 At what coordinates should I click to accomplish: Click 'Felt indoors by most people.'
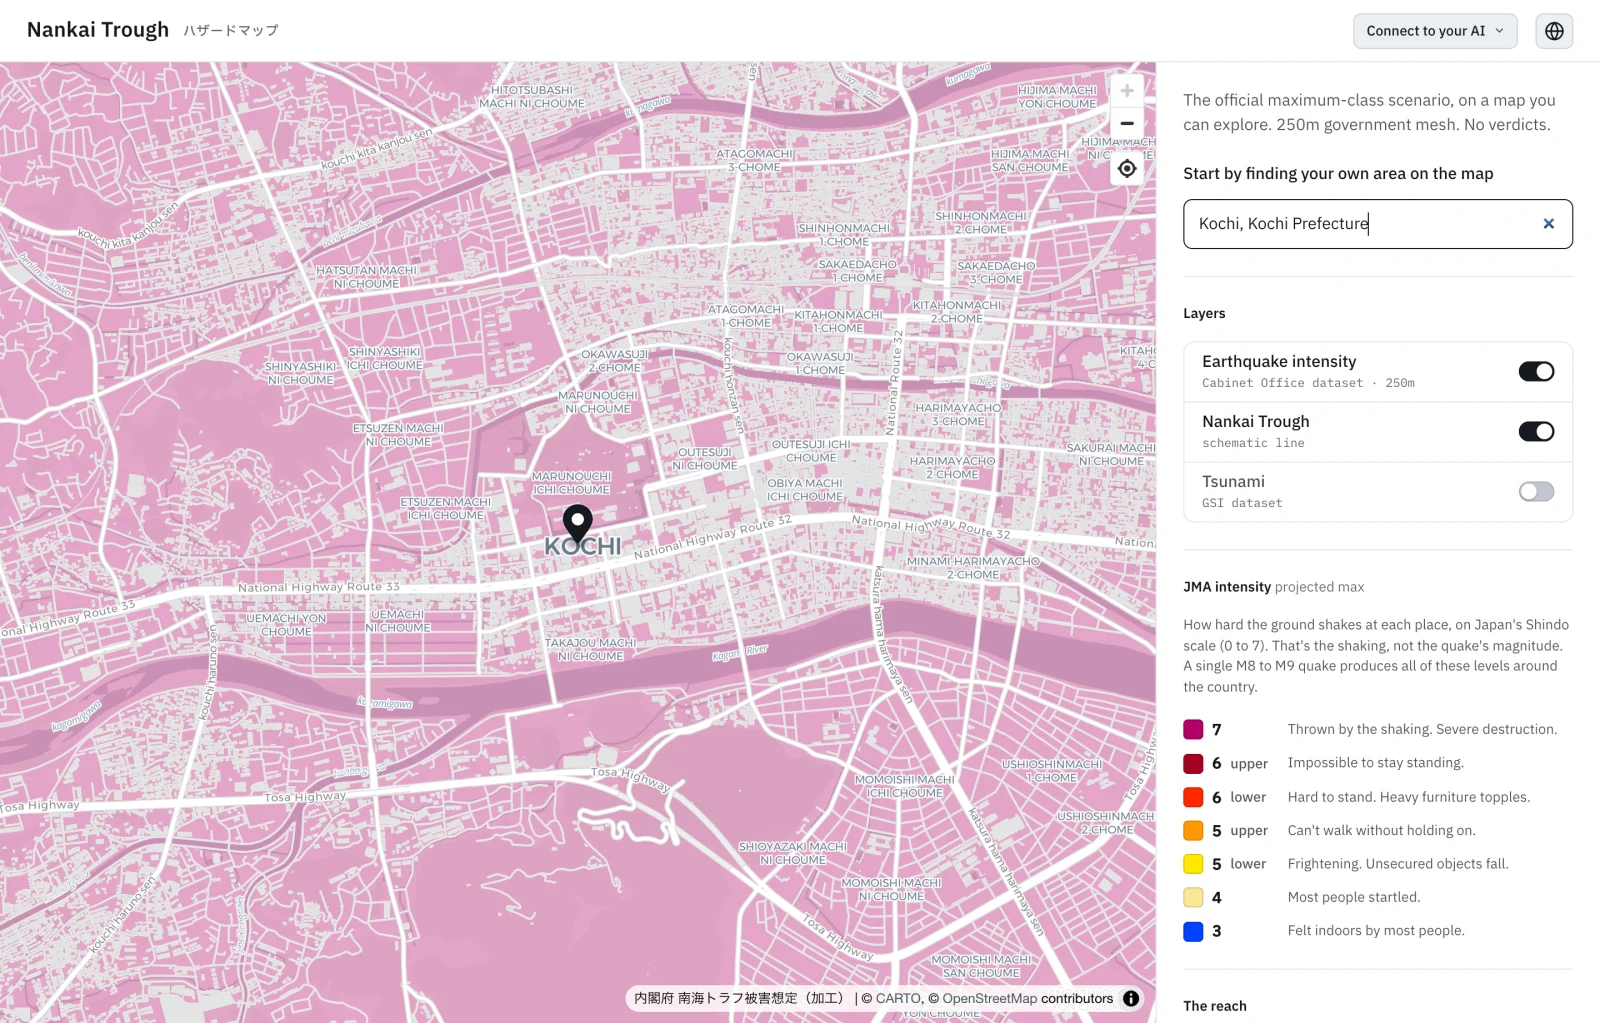[1376, 931]
